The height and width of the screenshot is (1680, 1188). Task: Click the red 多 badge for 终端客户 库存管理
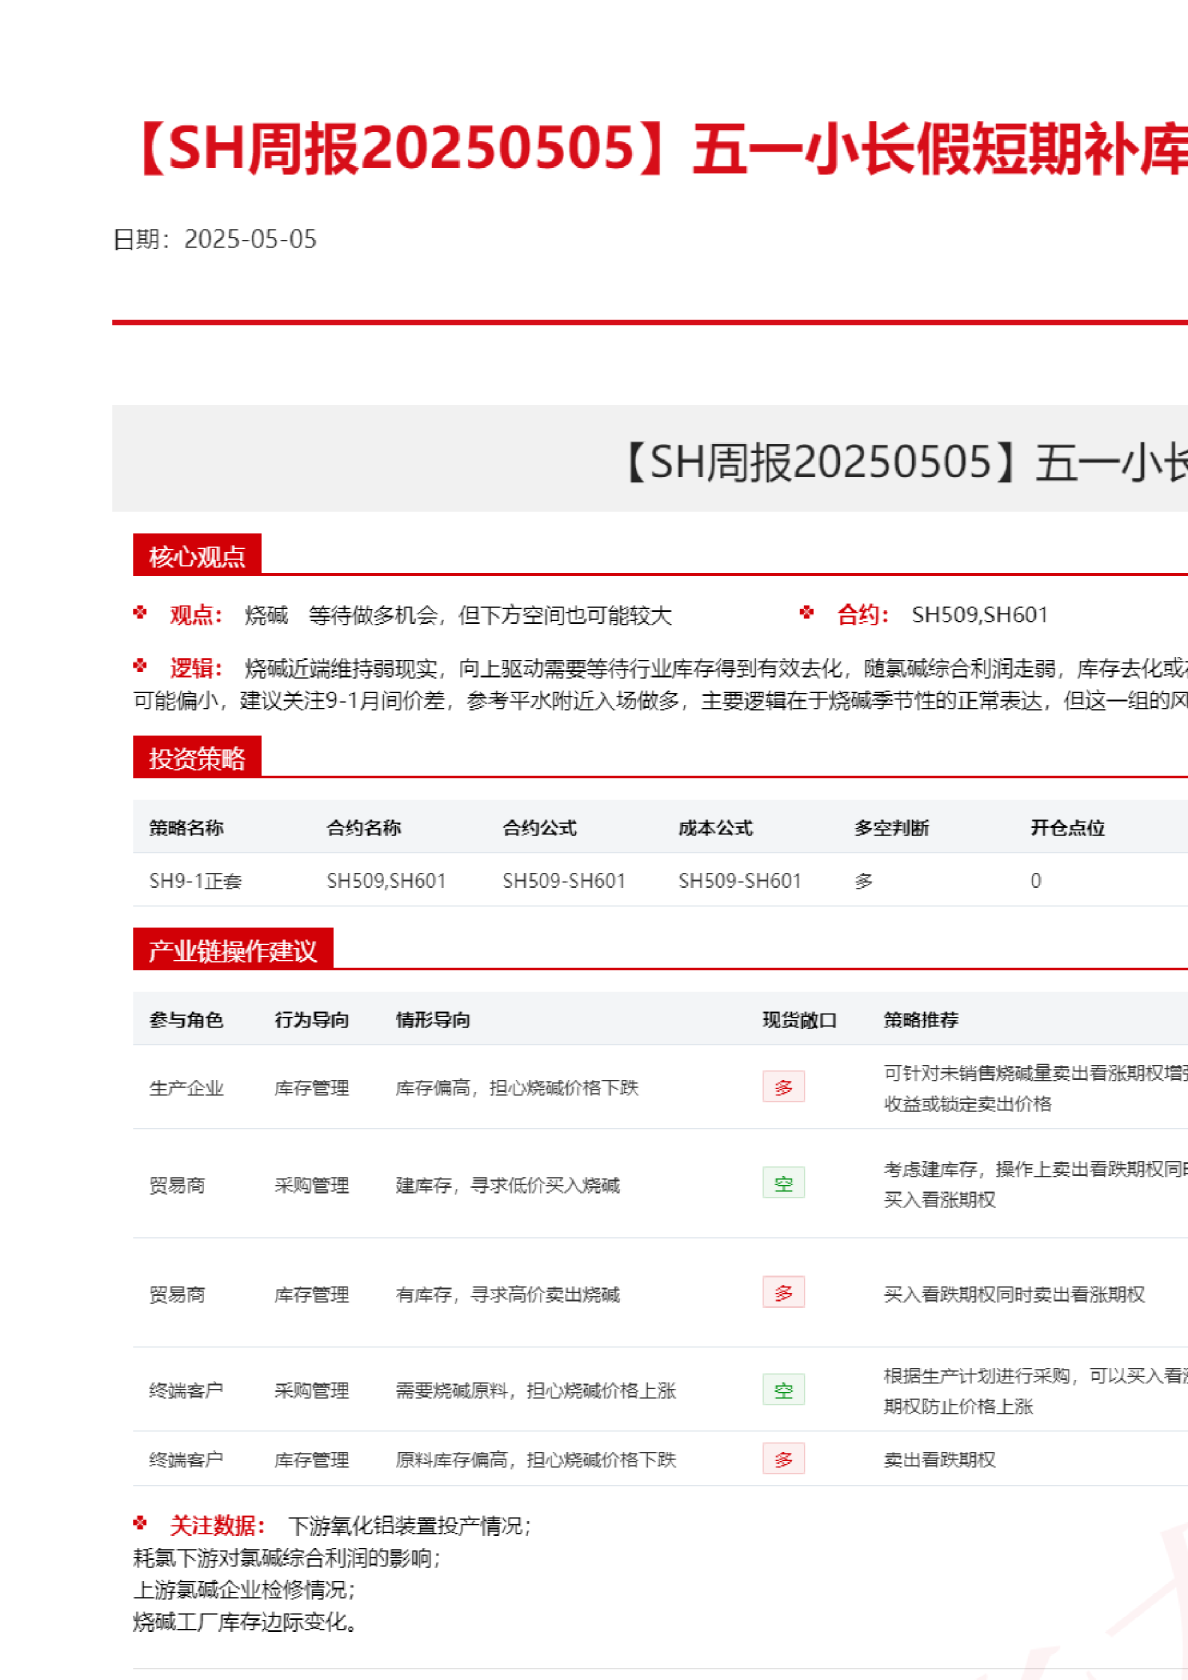click(x=783, y=1459)
